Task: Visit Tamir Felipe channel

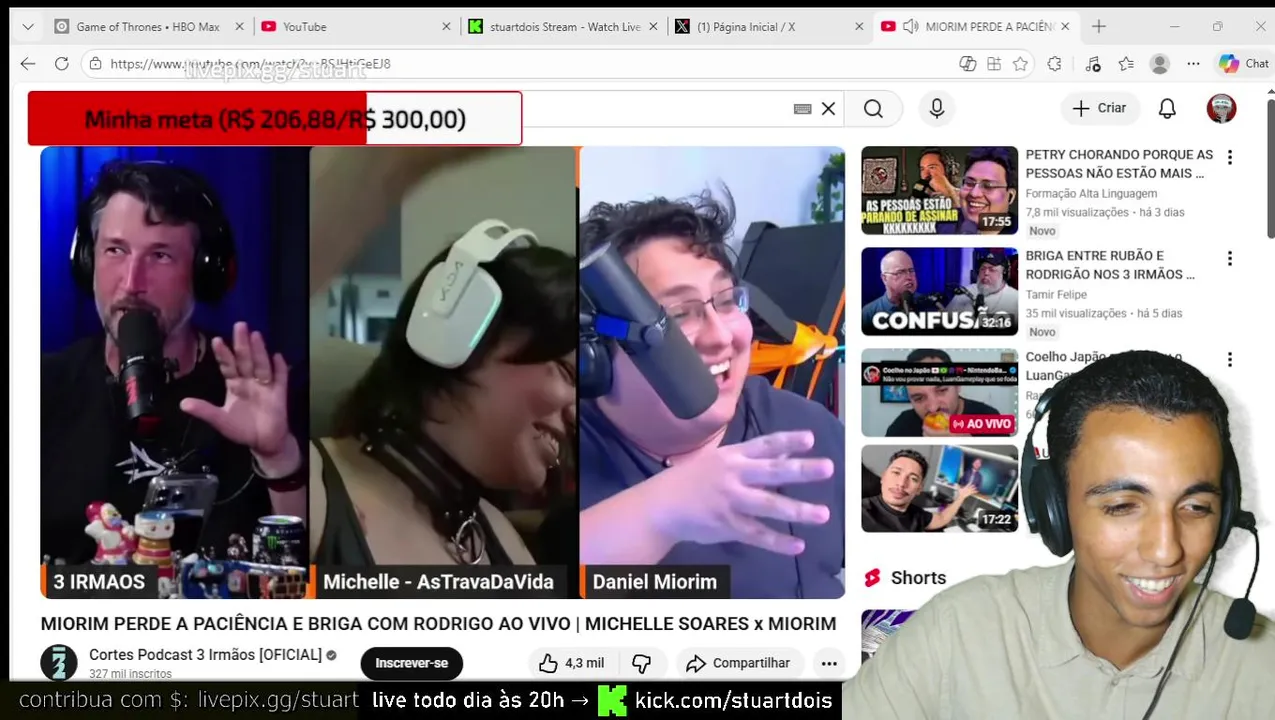Action: [1056, 294]
